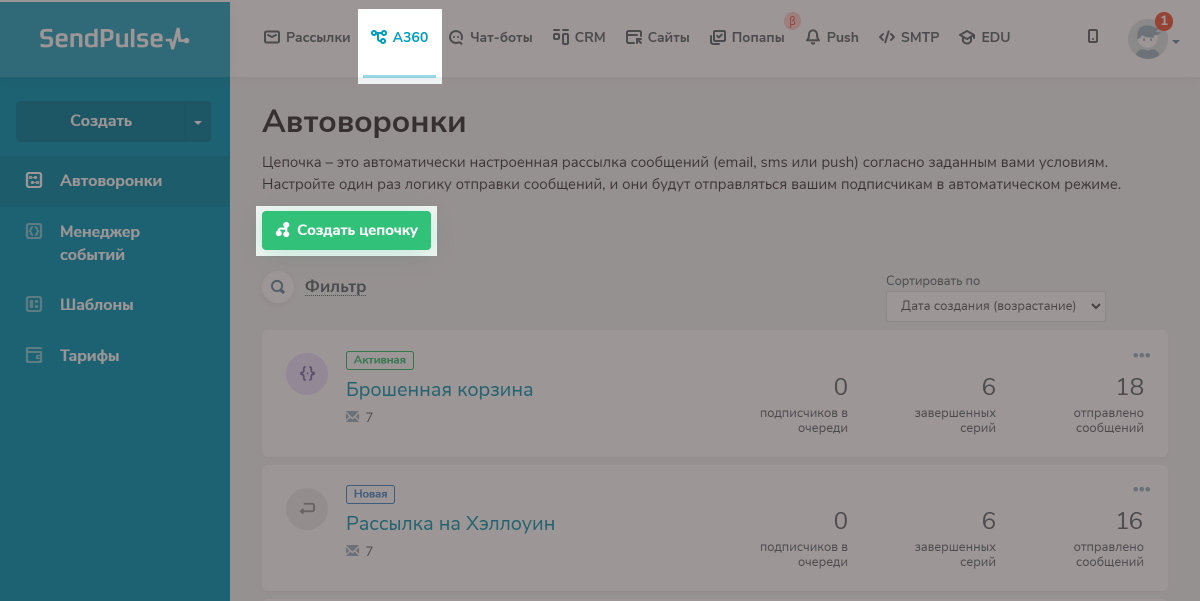Screen dimensions: 1200x601
Task: Open three-dots menu for Рассылка на Хэллоуин
Action: tap(1141, 489)
